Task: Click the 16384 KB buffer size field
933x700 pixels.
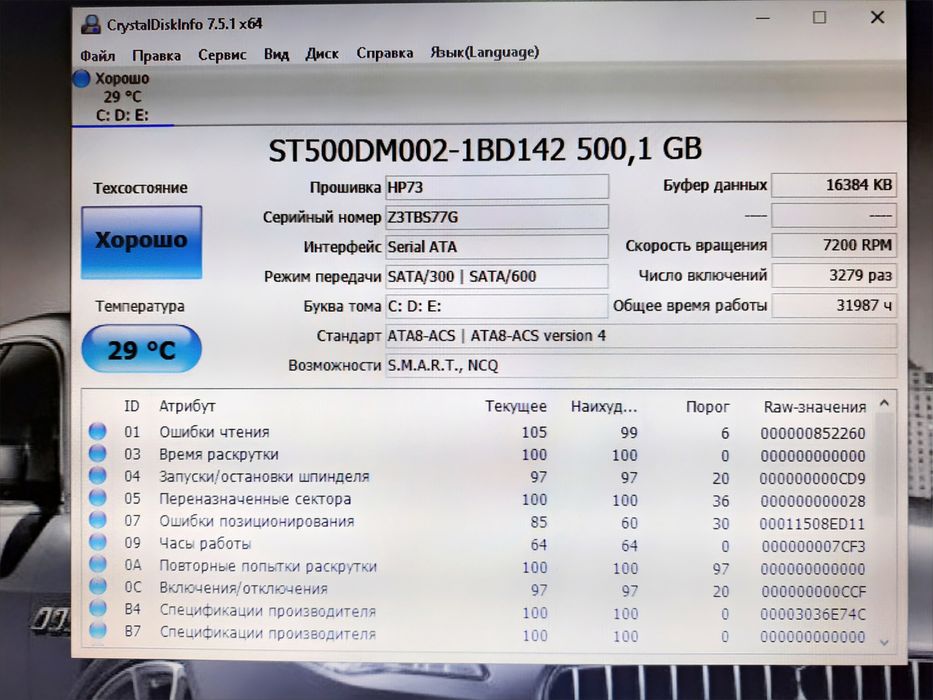Action: [834, 185]
